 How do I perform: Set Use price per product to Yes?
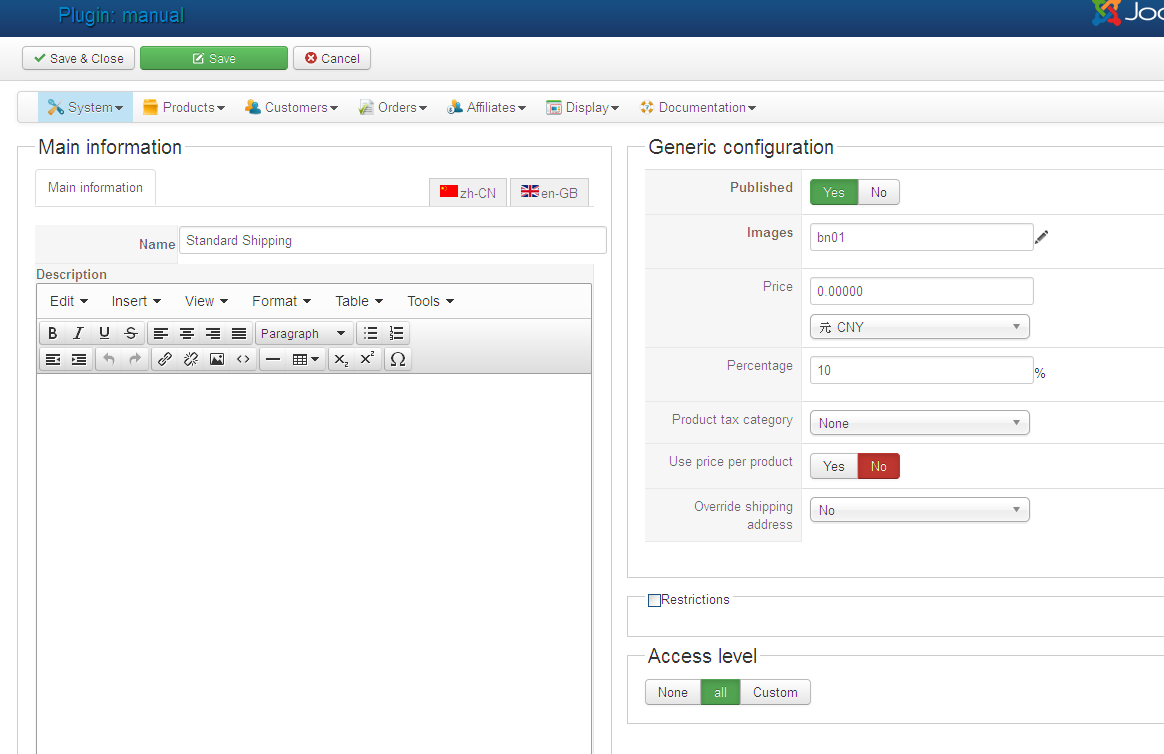(x=834, y=466)
